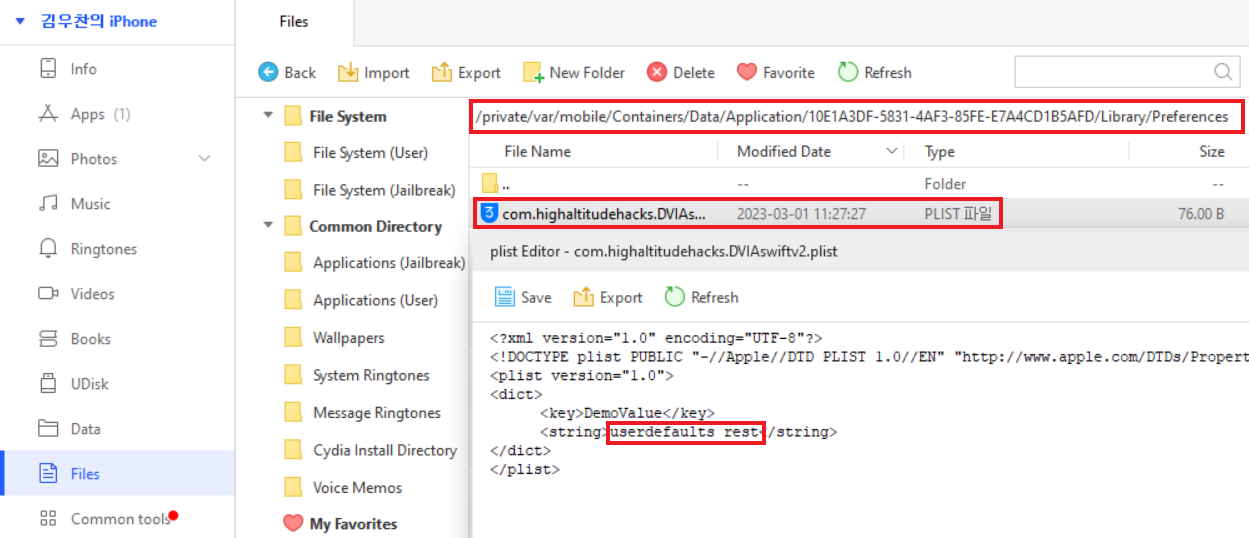This screenshot has width=1249, height=538.
Task: Click the 2023-03-01 11:27:27 date cell
Action: coord(801,214)
